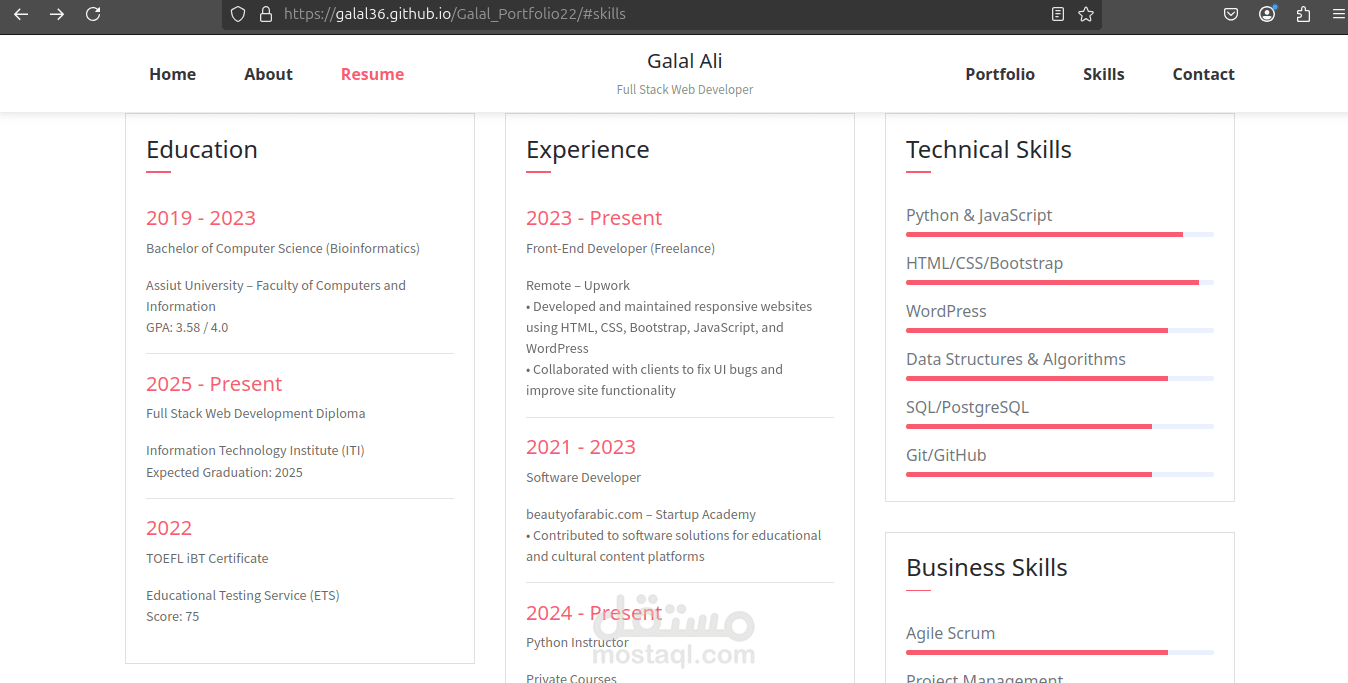Viewport: 1348px width, 683px height.
Task: Toggle reader view icon in address bar
Action: tap(1058, 14)
